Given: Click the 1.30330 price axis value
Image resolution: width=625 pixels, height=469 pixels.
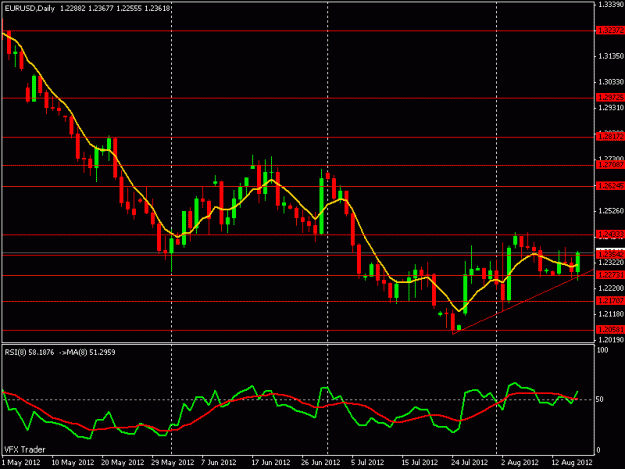Looking at the screenshot, I should tap(611, 82).
